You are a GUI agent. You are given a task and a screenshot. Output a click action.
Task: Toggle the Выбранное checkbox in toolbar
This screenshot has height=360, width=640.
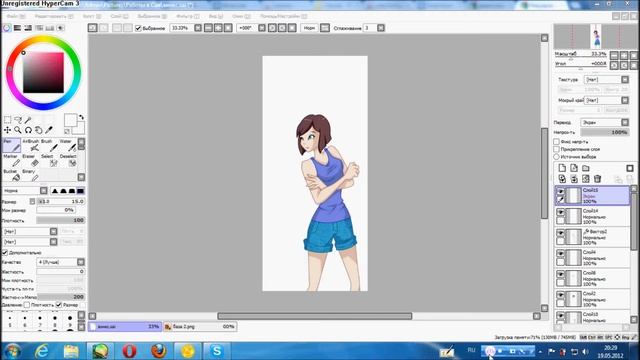pos(138,28)
